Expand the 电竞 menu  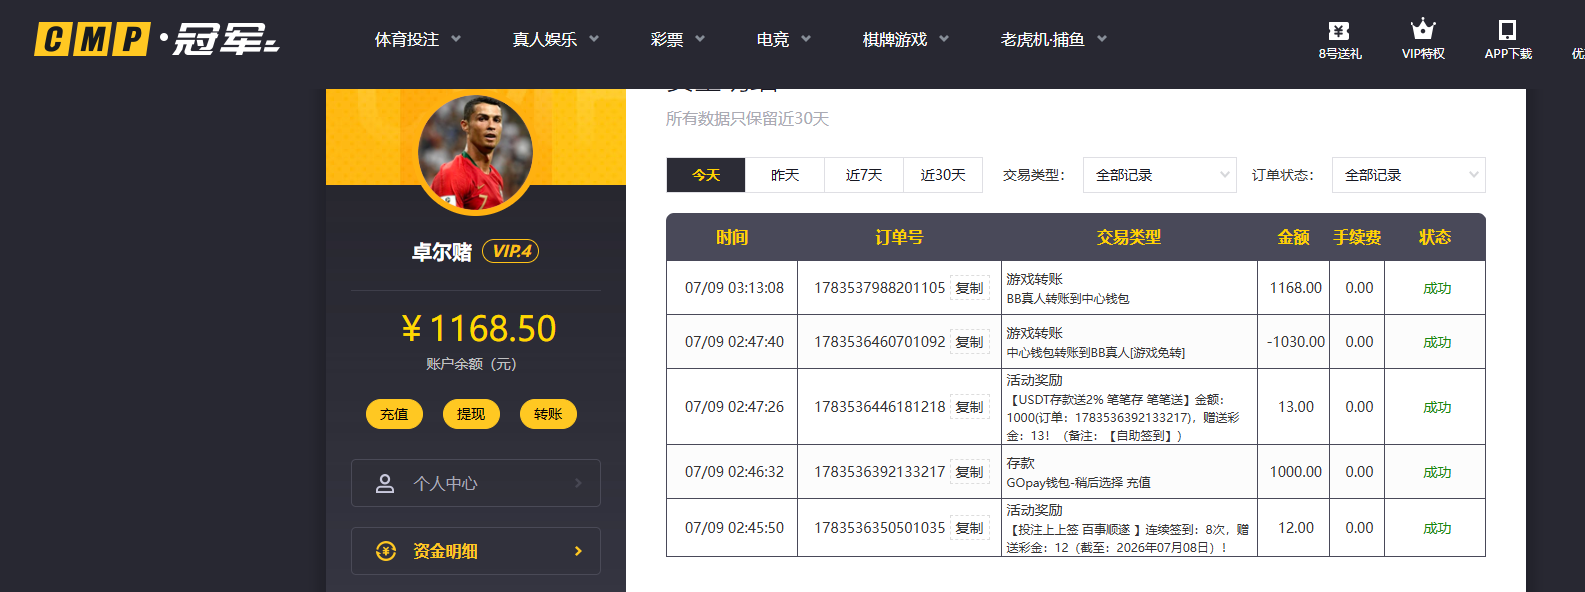pyautogui.click(x=784, y=39)
